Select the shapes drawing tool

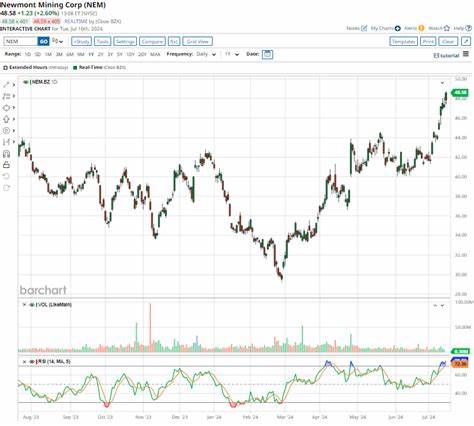tap(6, 108)
